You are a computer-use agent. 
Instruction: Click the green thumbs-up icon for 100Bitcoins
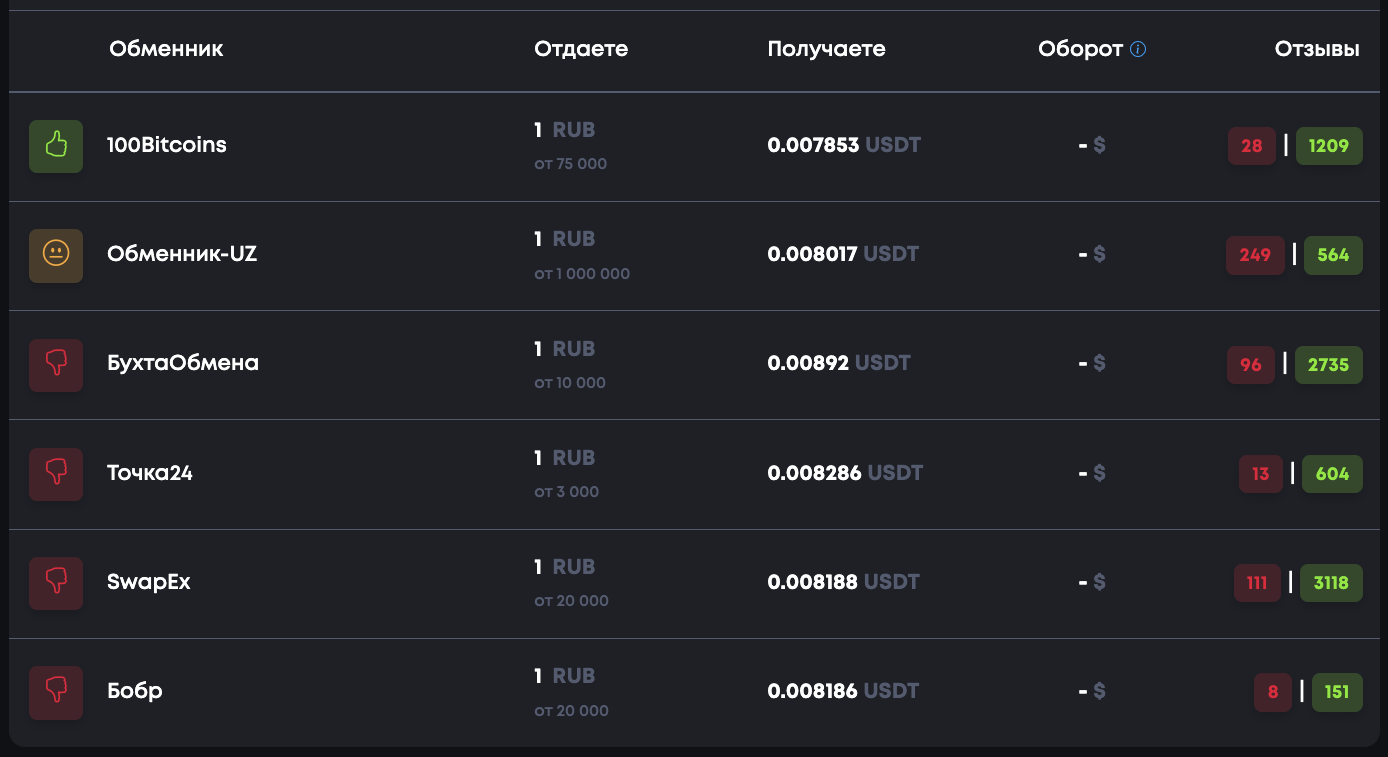click(56, 146)
